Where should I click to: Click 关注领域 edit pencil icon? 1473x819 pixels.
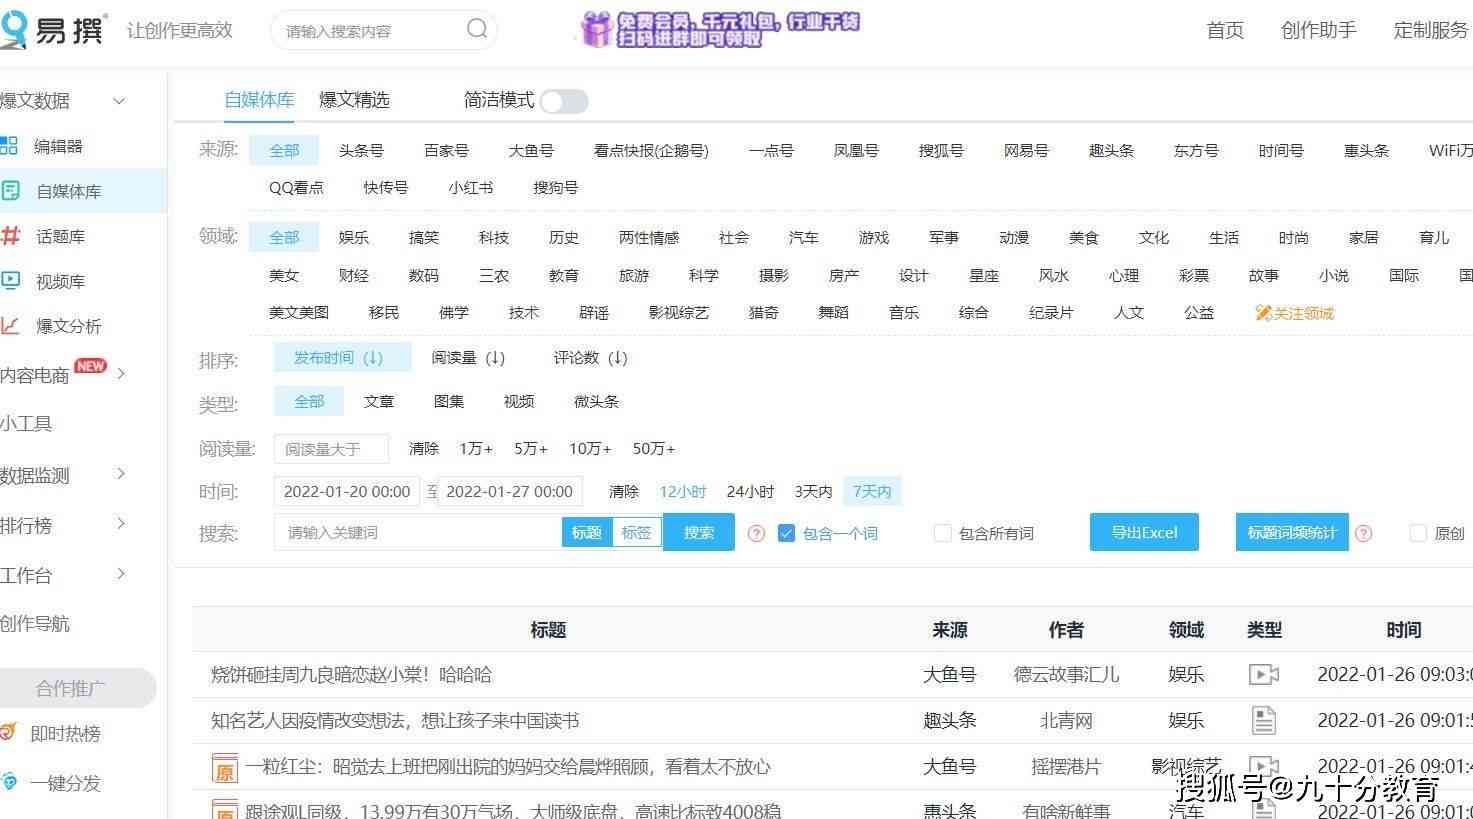pos(1263,313)
